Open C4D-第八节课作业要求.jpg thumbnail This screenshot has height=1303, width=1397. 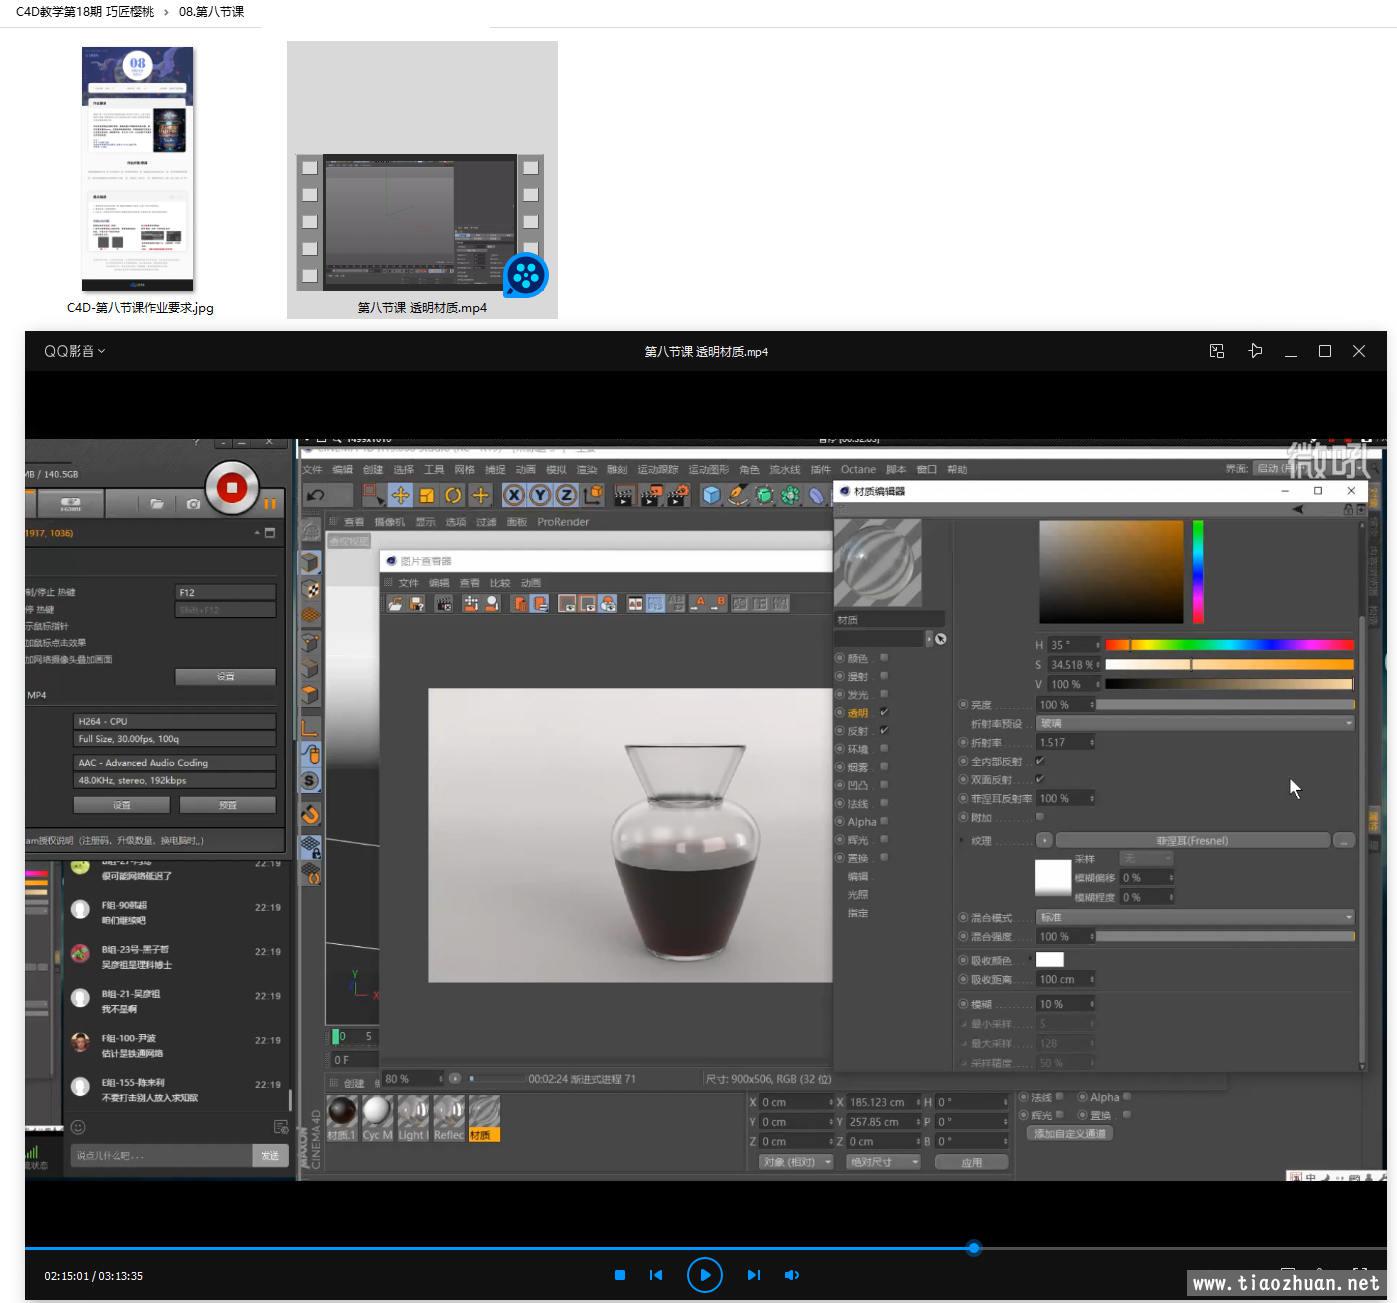point(138,169)
